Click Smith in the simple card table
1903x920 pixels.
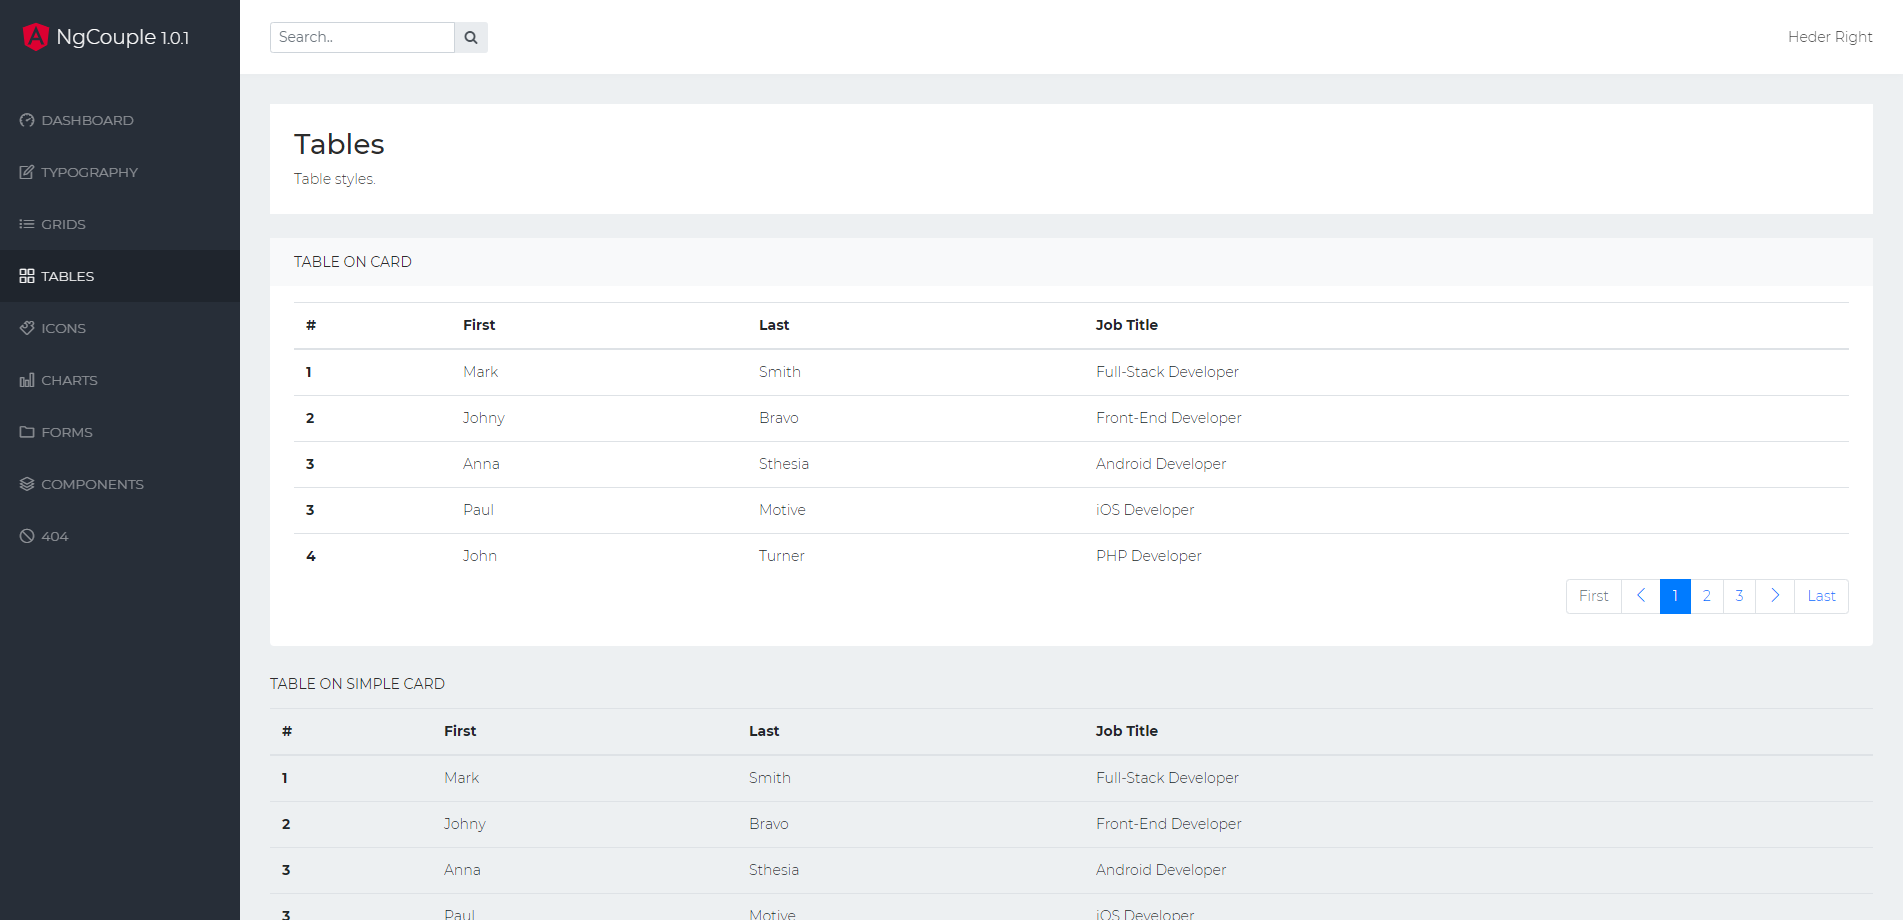770,778
